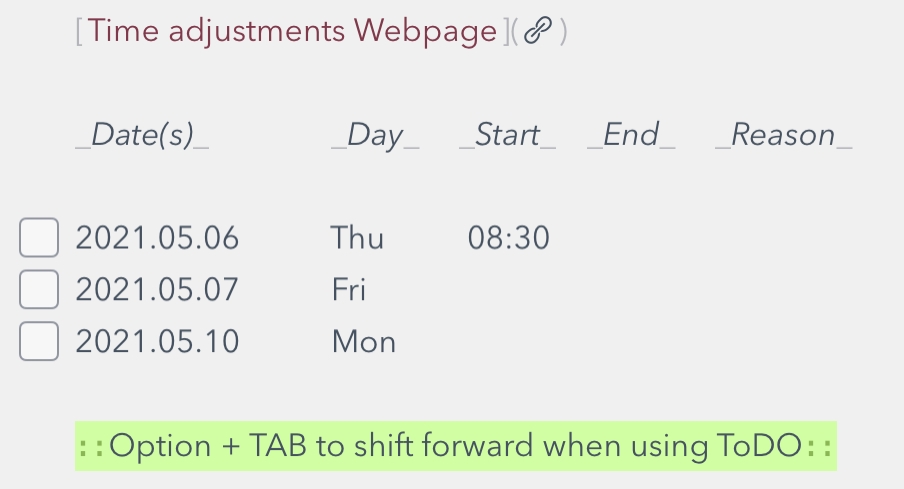Open the Time adjustments Webpage link

(292, 31)
